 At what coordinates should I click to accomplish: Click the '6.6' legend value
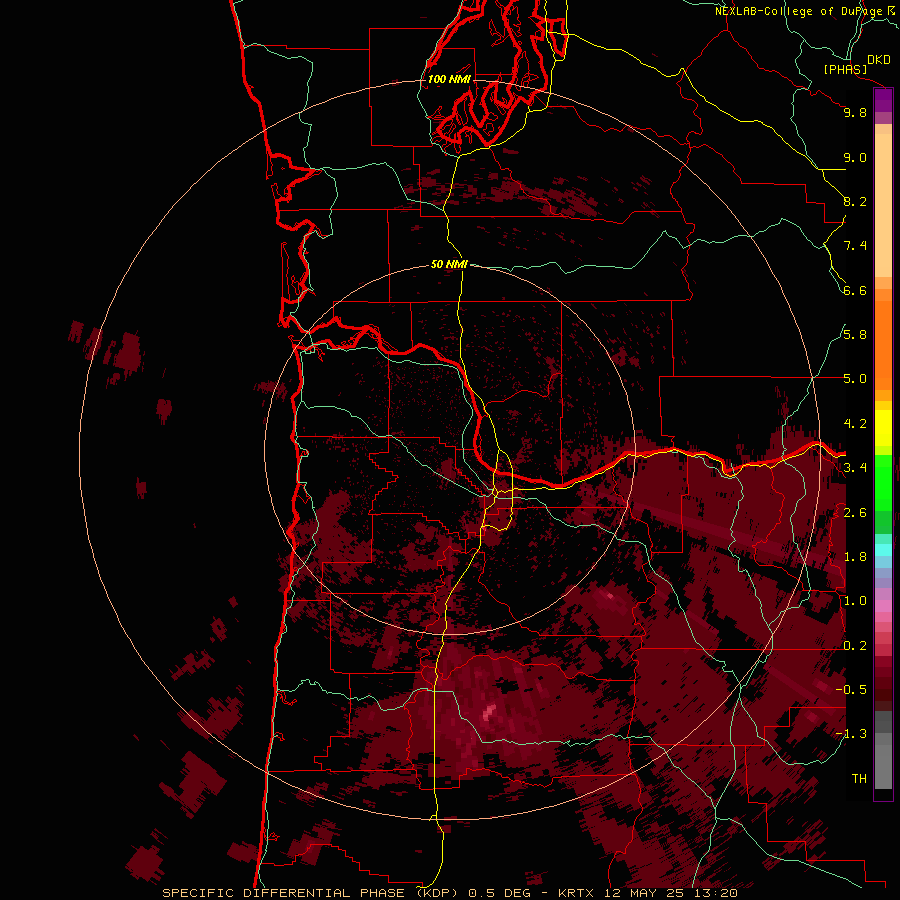pyautogui.click(x=855, y=290)
